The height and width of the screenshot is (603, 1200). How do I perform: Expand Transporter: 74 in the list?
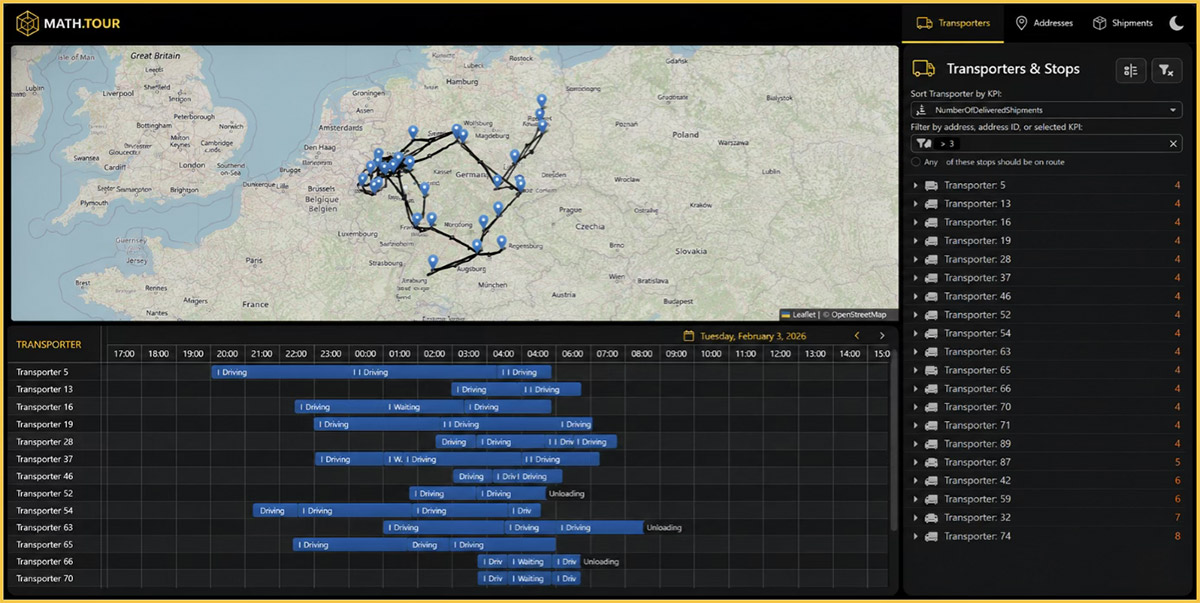915,536
